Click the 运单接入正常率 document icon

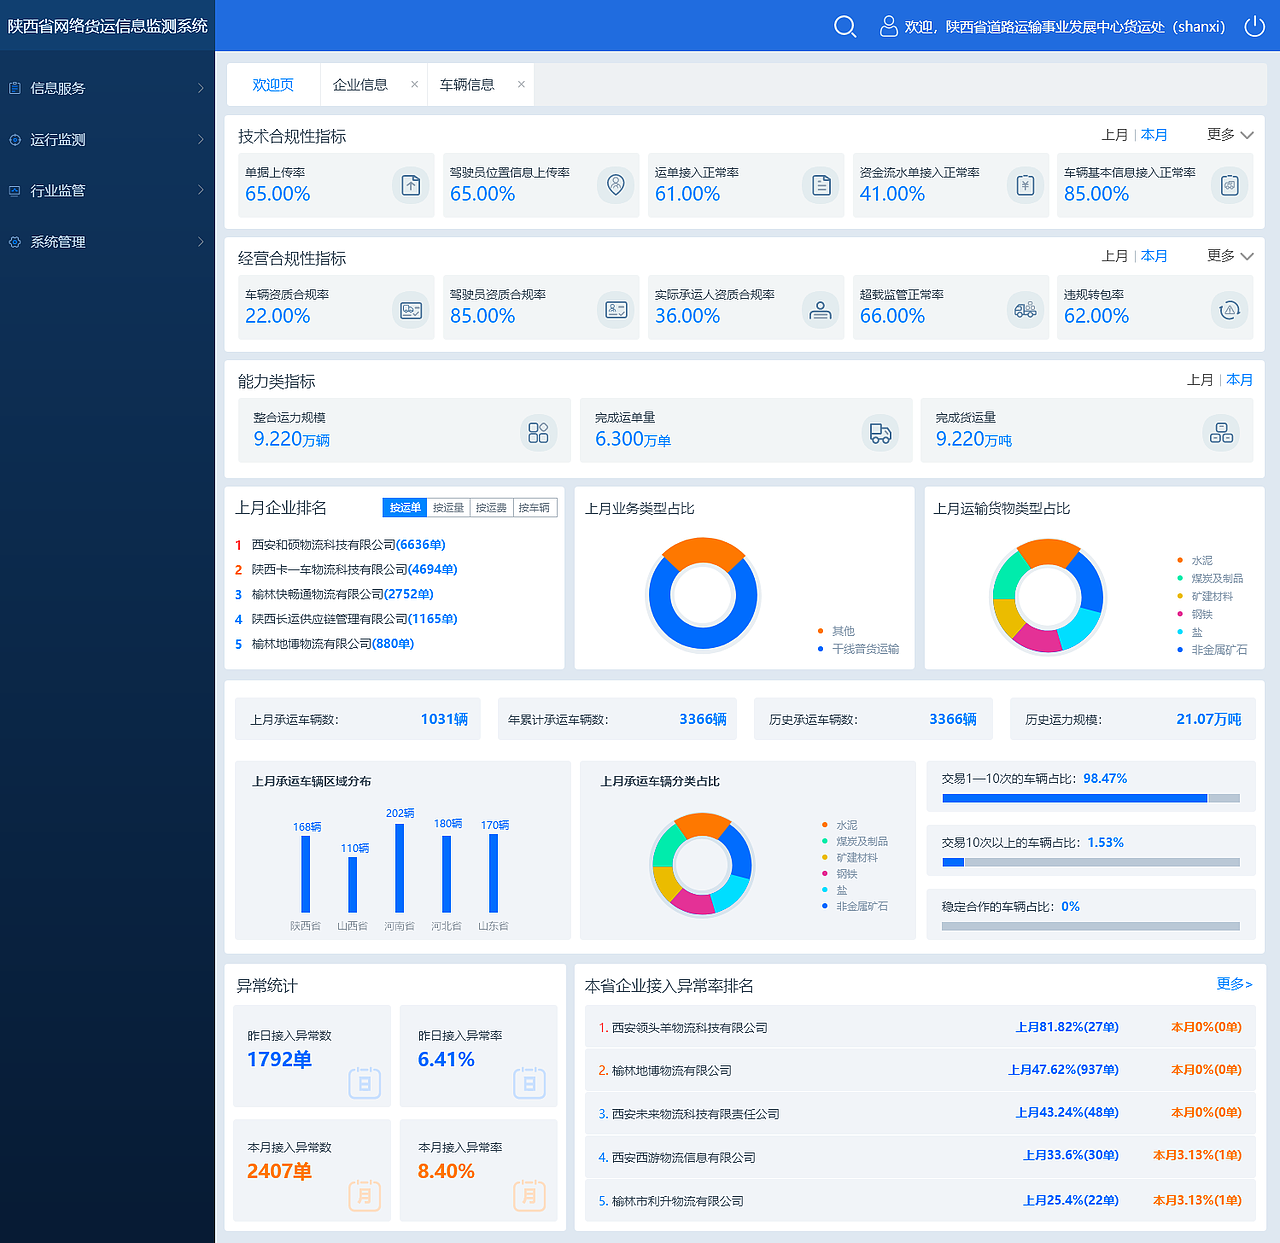tap(821, 185)
